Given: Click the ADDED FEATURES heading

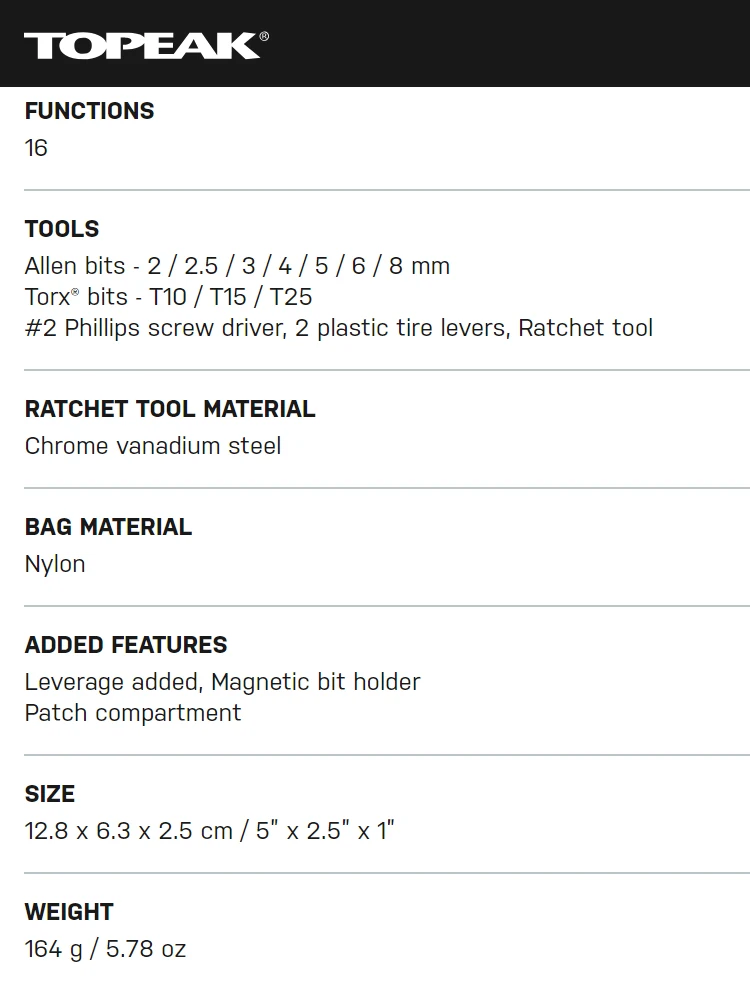Looking at the screenshot, I should (x=126, y=645).
